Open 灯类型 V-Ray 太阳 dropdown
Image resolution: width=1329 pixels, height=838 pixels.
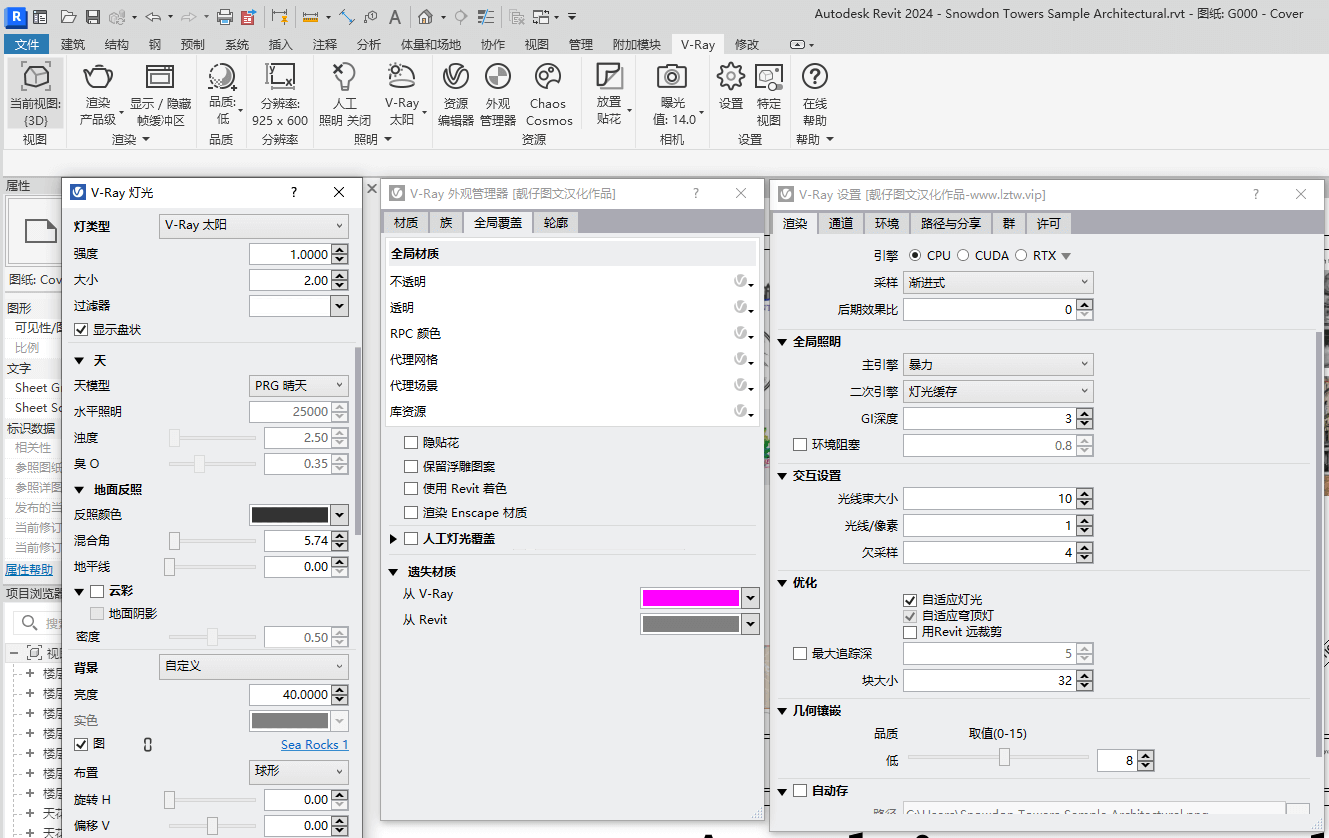pos(254,226)
